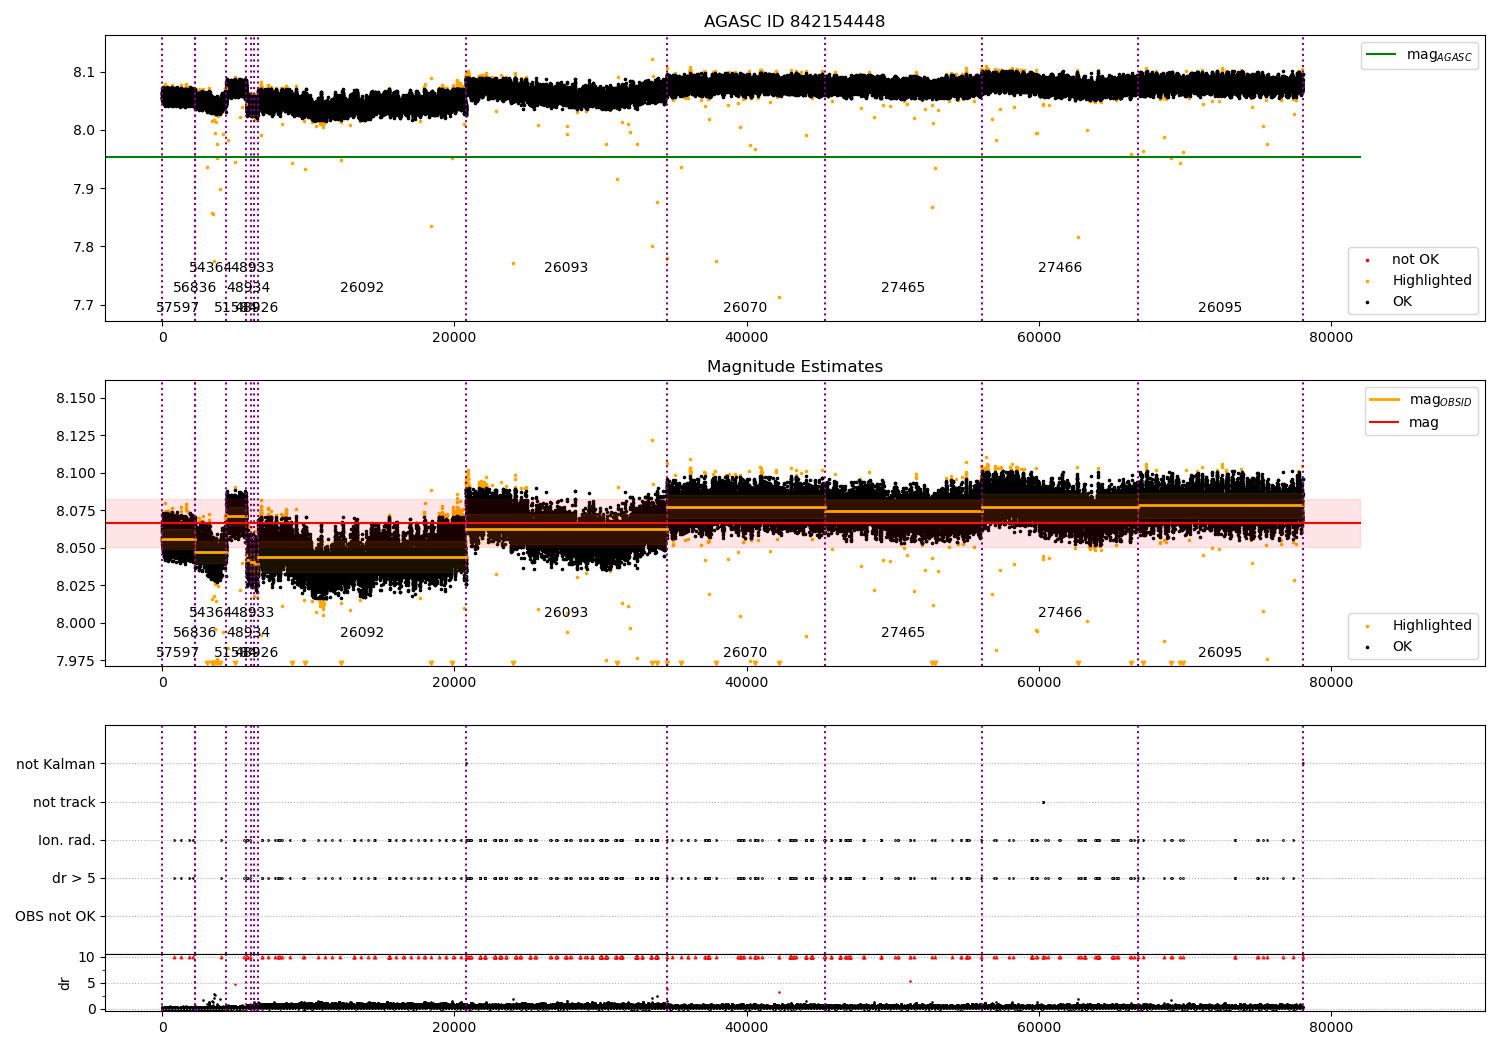Click the 7.9 y-axis tick label

pos(84,189)
